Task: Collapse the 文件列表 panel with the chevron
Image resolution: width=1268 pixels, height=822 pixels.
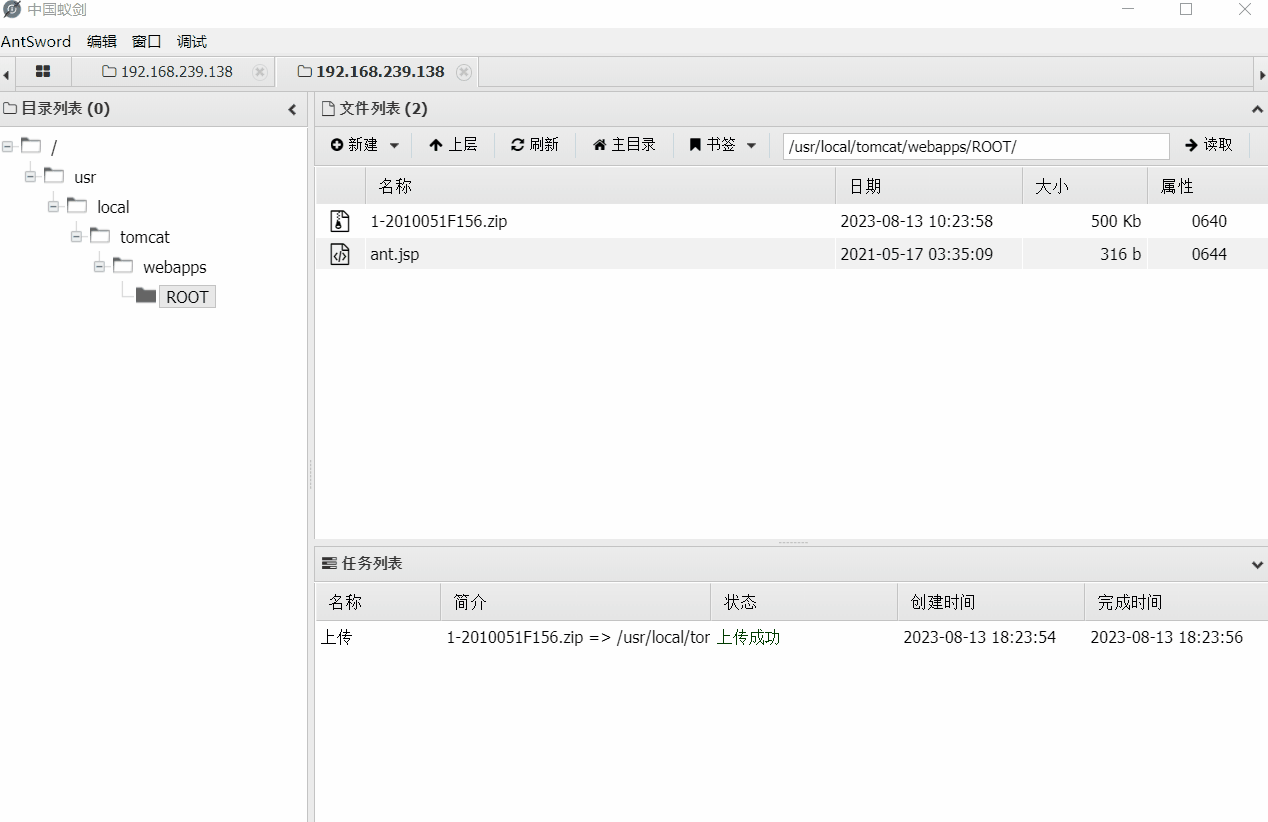Action: pos(1258,109)
